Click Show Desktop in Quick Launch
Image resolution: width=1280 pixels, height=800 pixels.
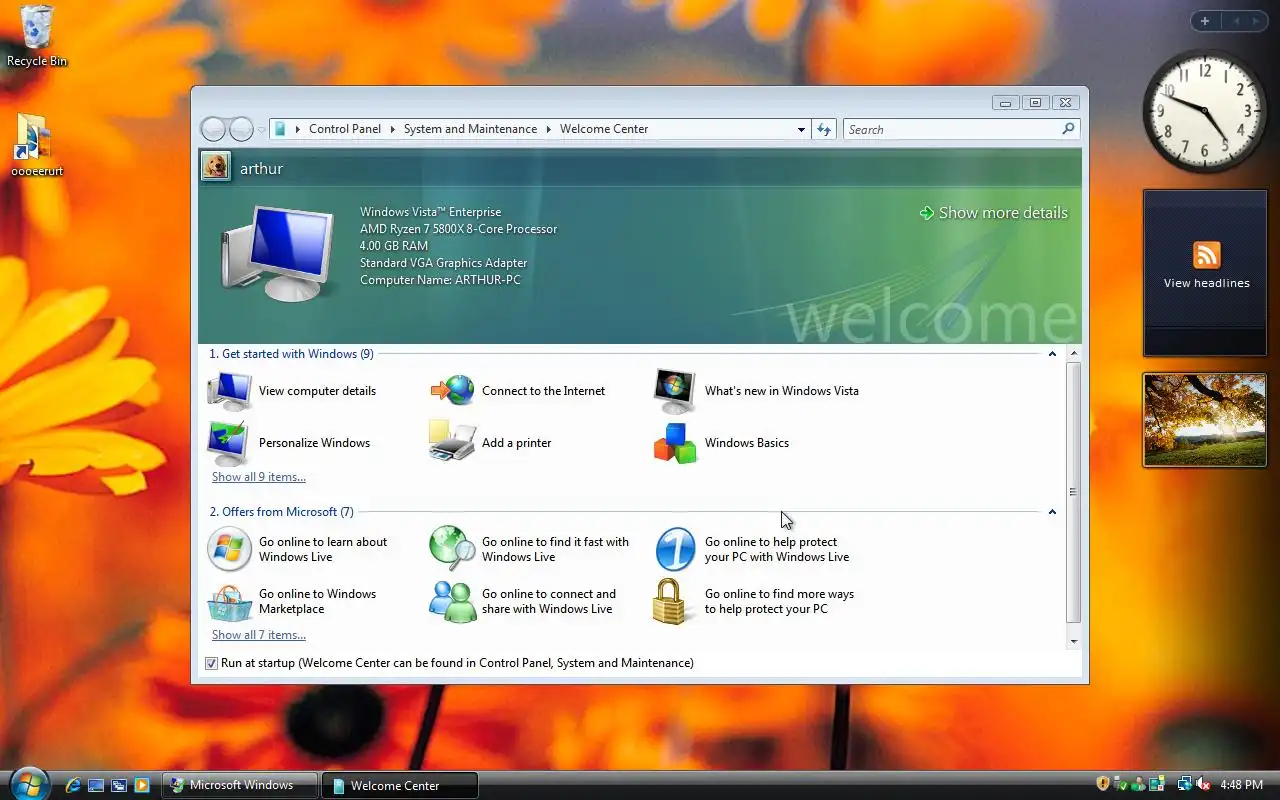(96, 785)
